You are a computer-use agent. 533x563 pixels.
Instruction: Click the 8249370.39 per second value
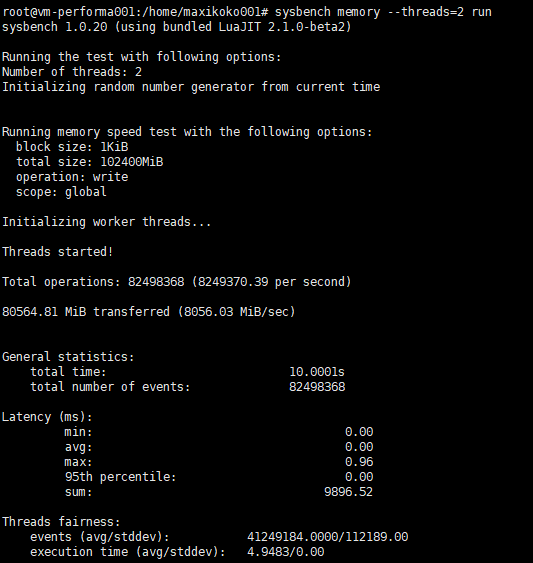click(271, 282)
